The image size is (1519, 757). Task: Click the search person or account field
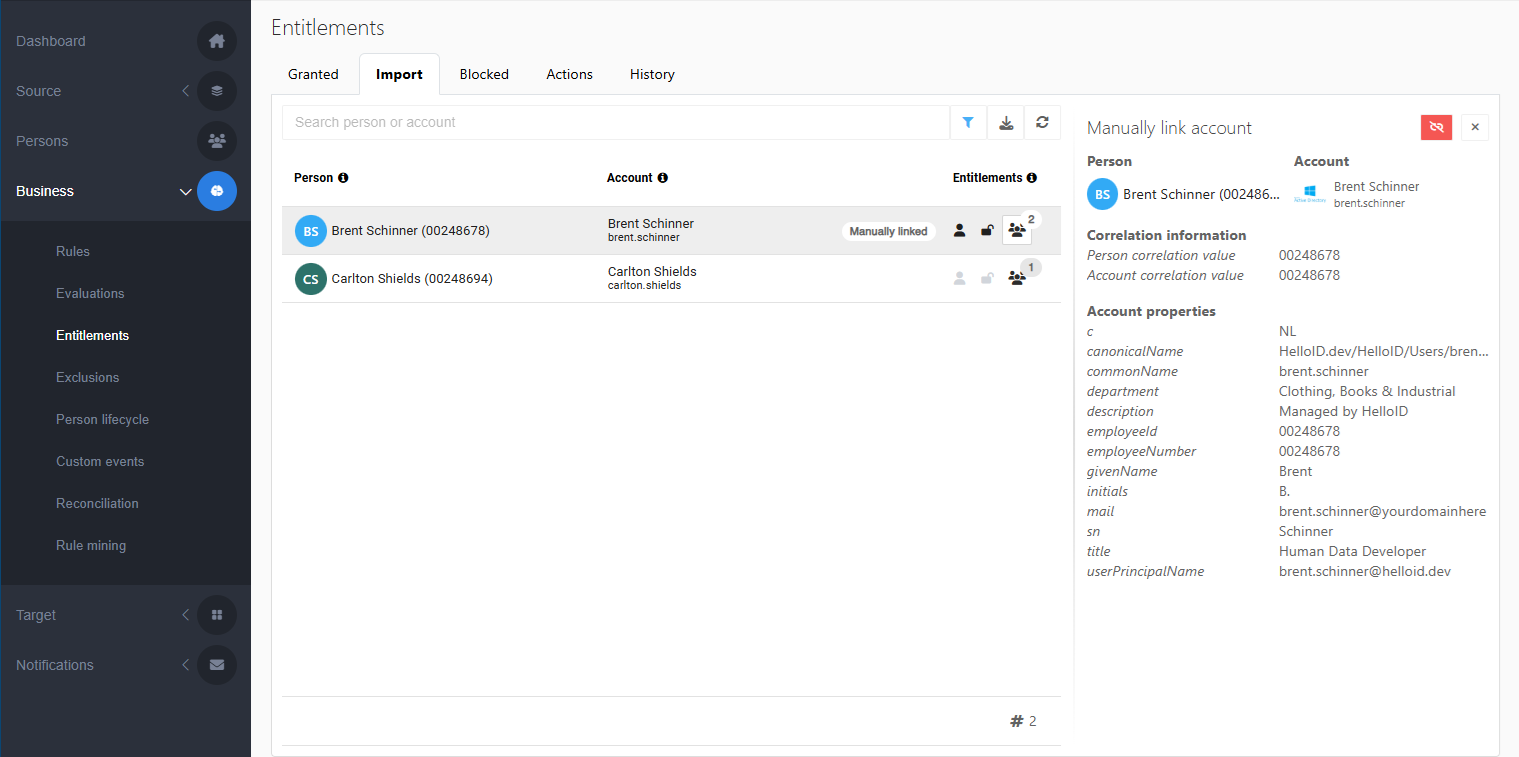point(615,122)
